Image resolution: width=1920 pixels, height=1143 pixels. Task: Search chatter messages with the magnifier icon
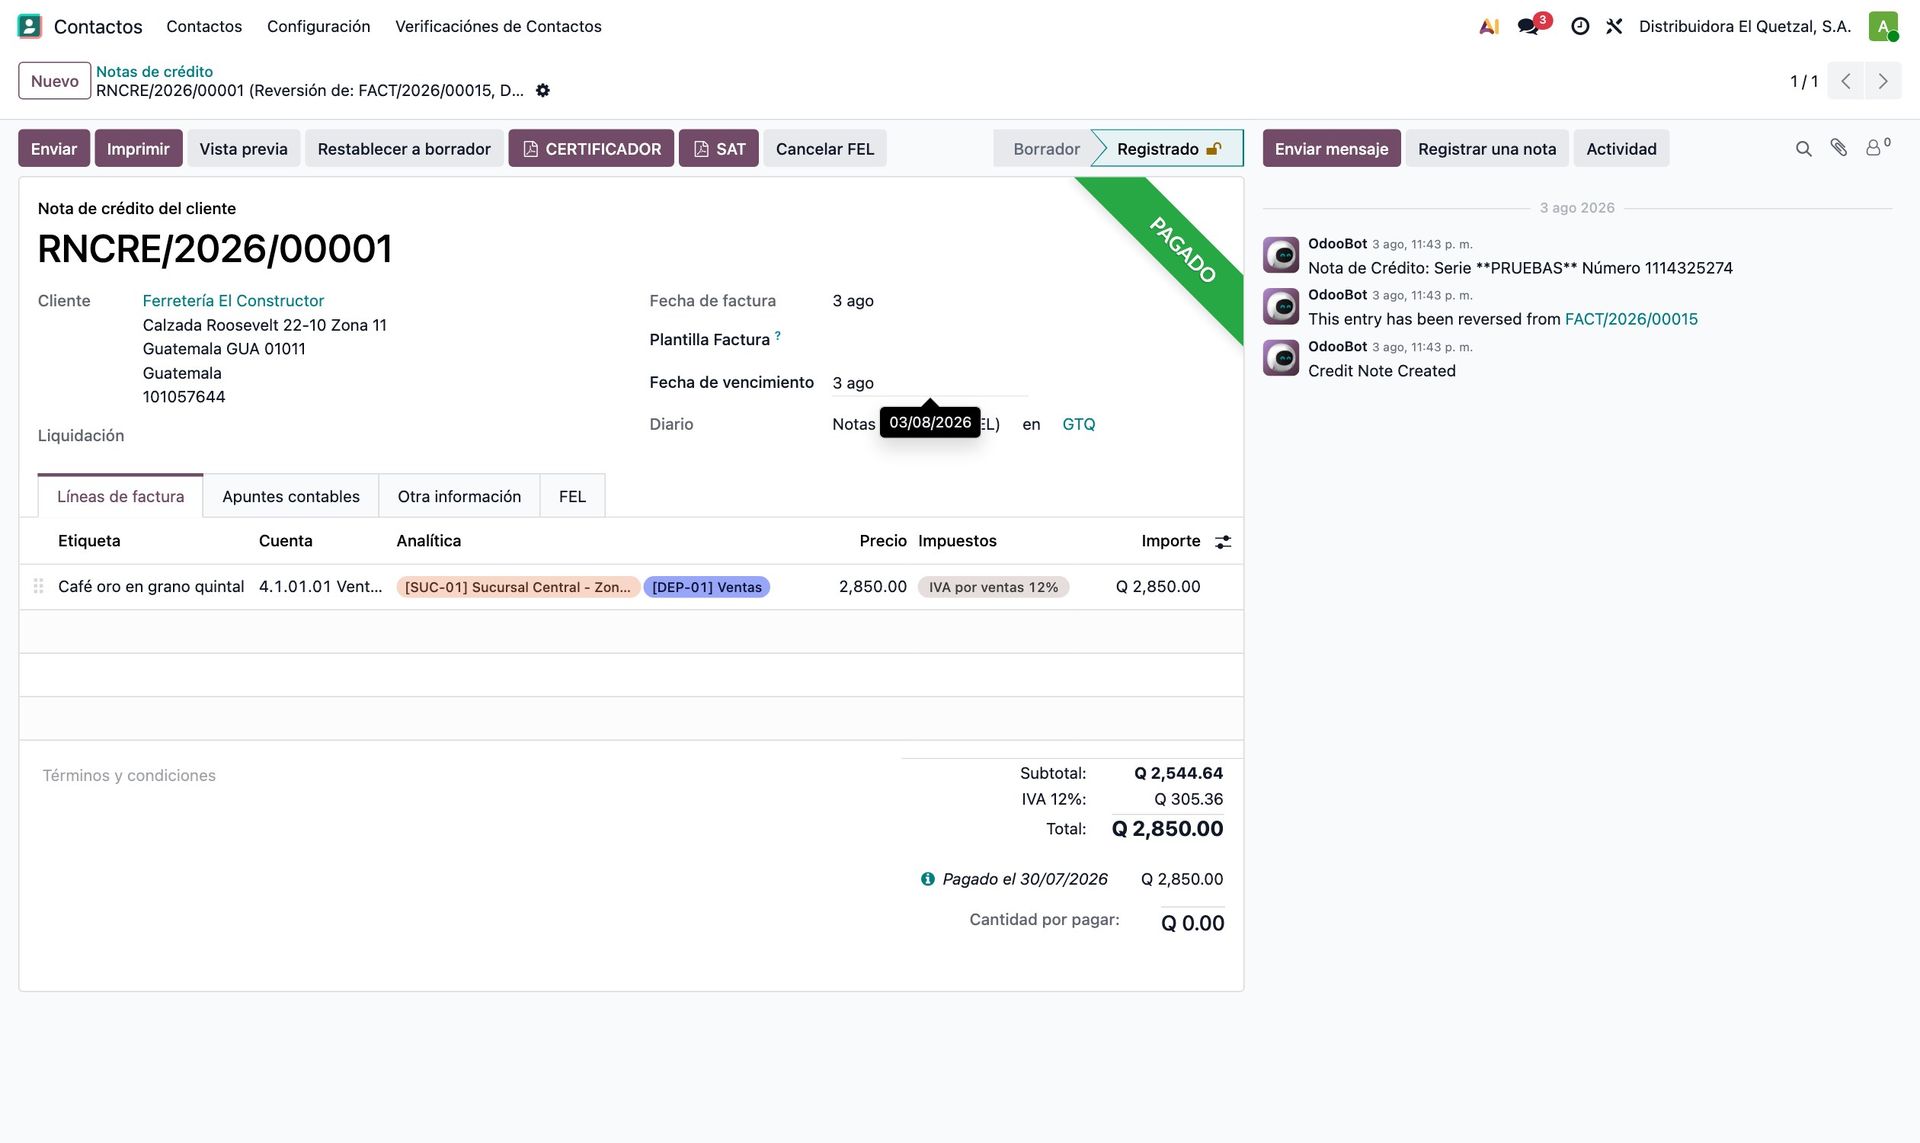[1803, 149]
